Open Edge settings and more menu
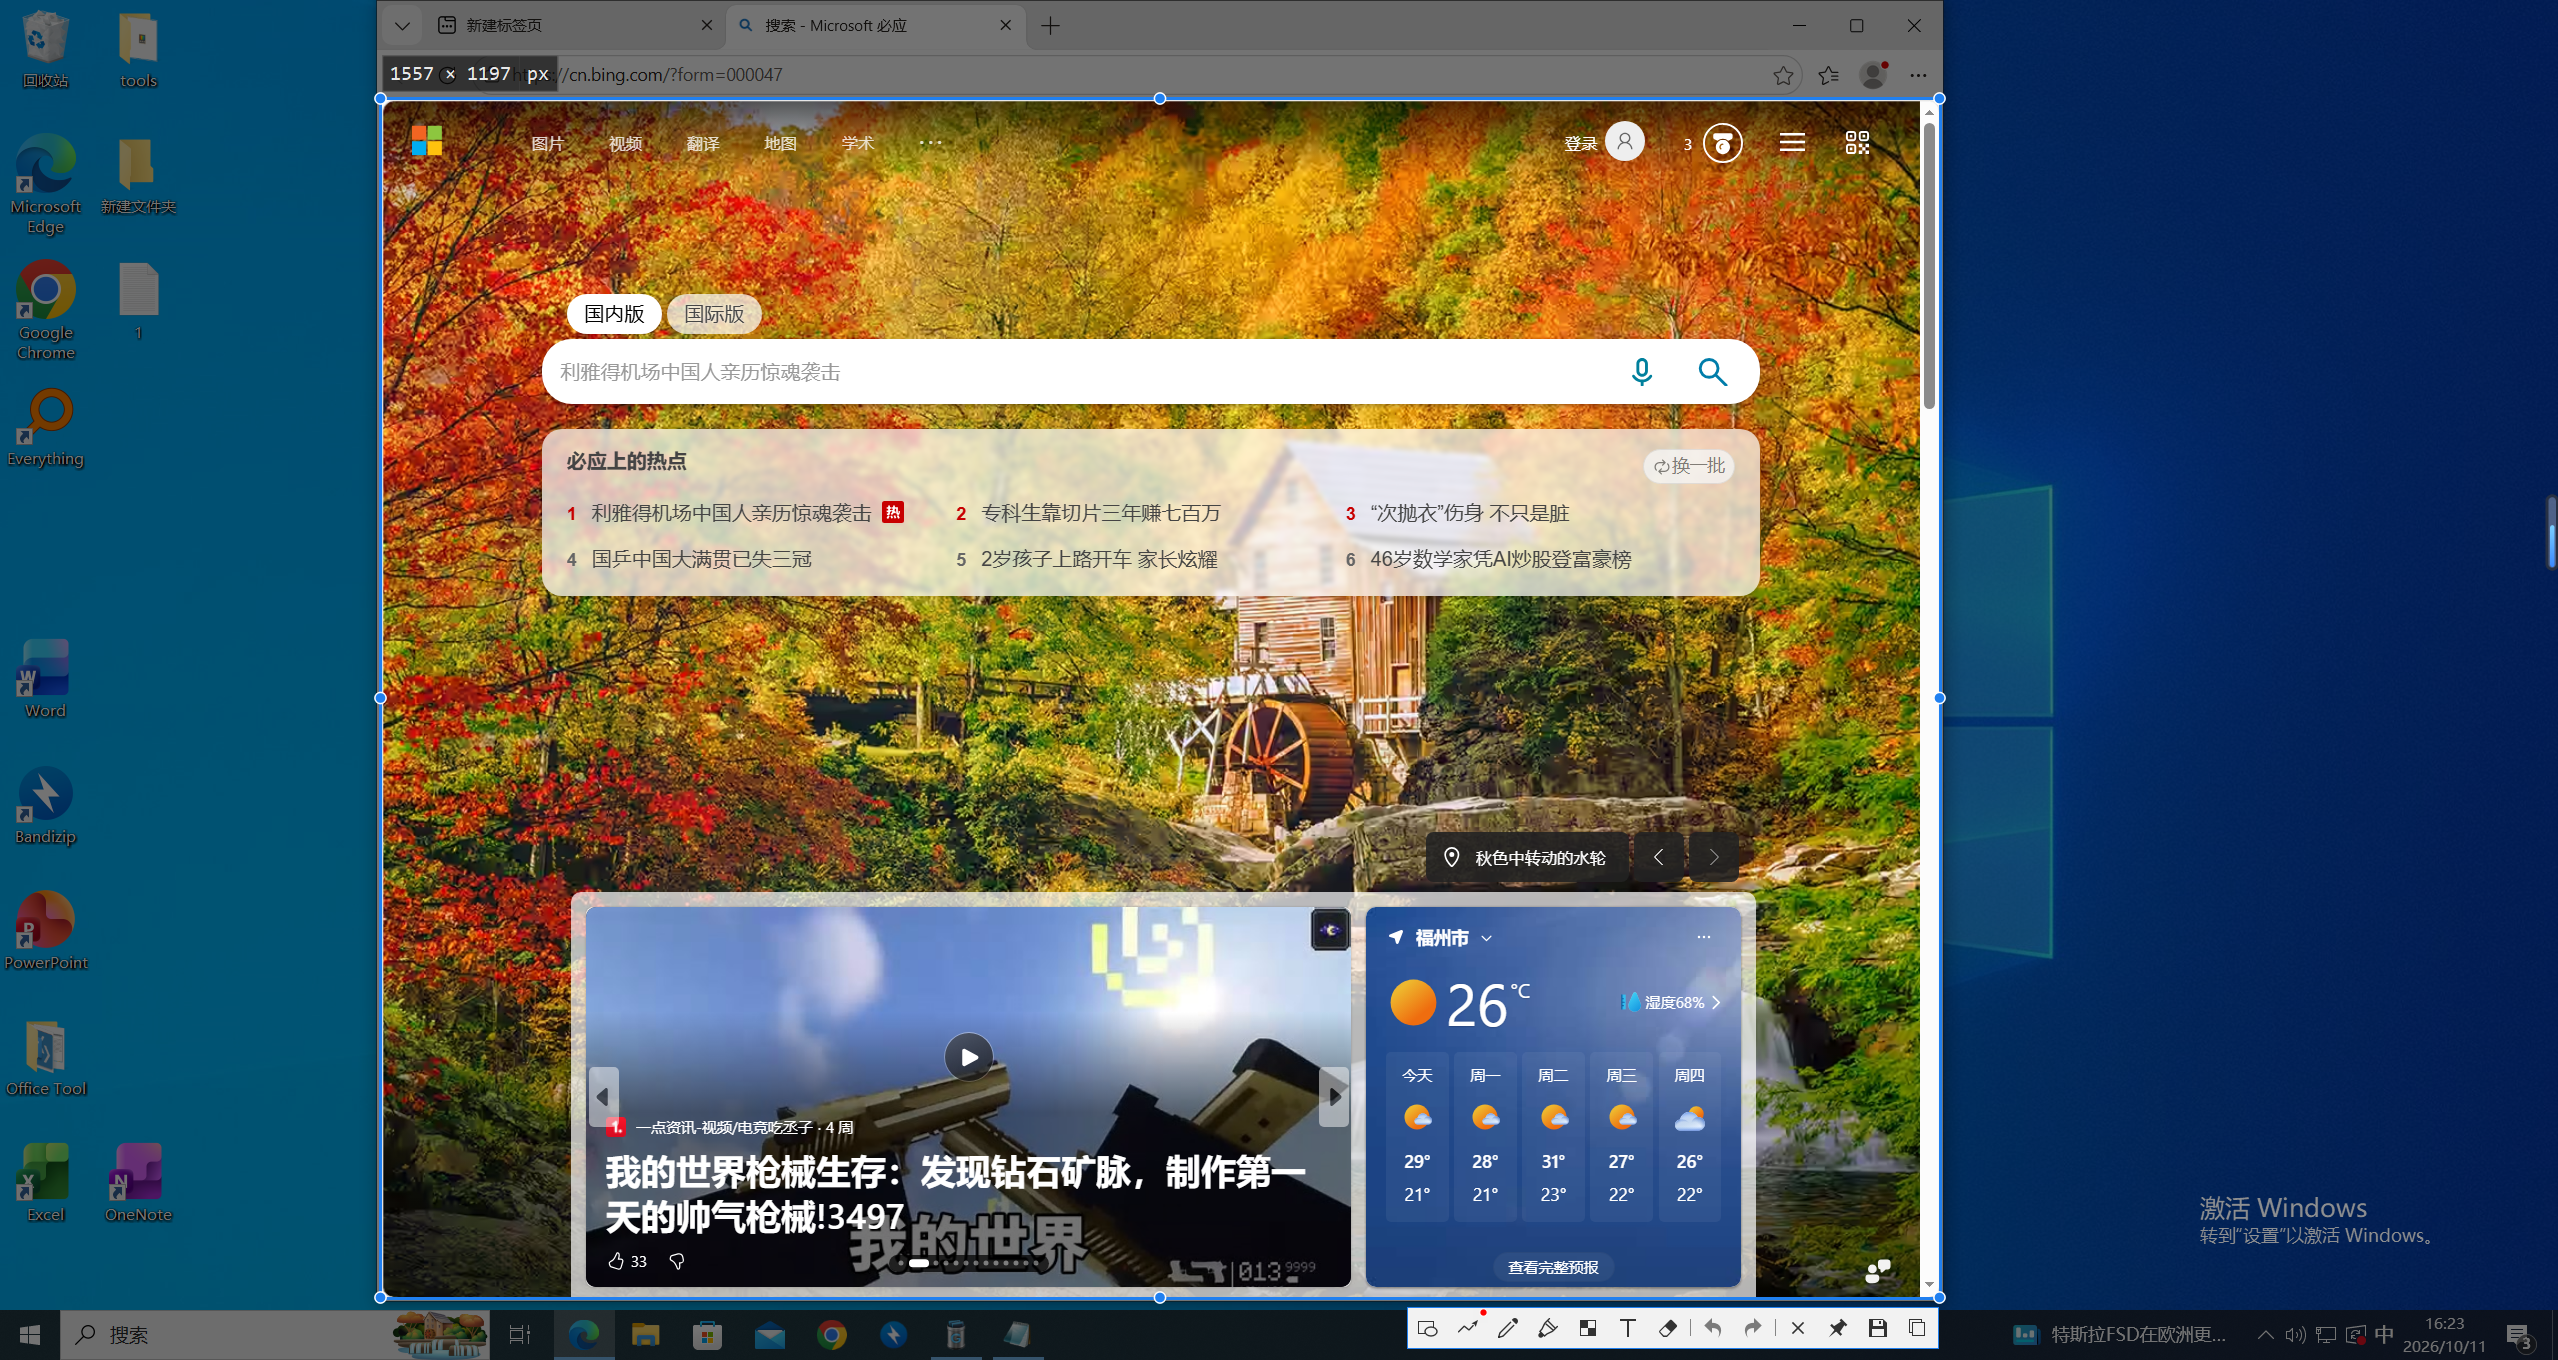The image size is (2558, 1360). pos(1918,75)
